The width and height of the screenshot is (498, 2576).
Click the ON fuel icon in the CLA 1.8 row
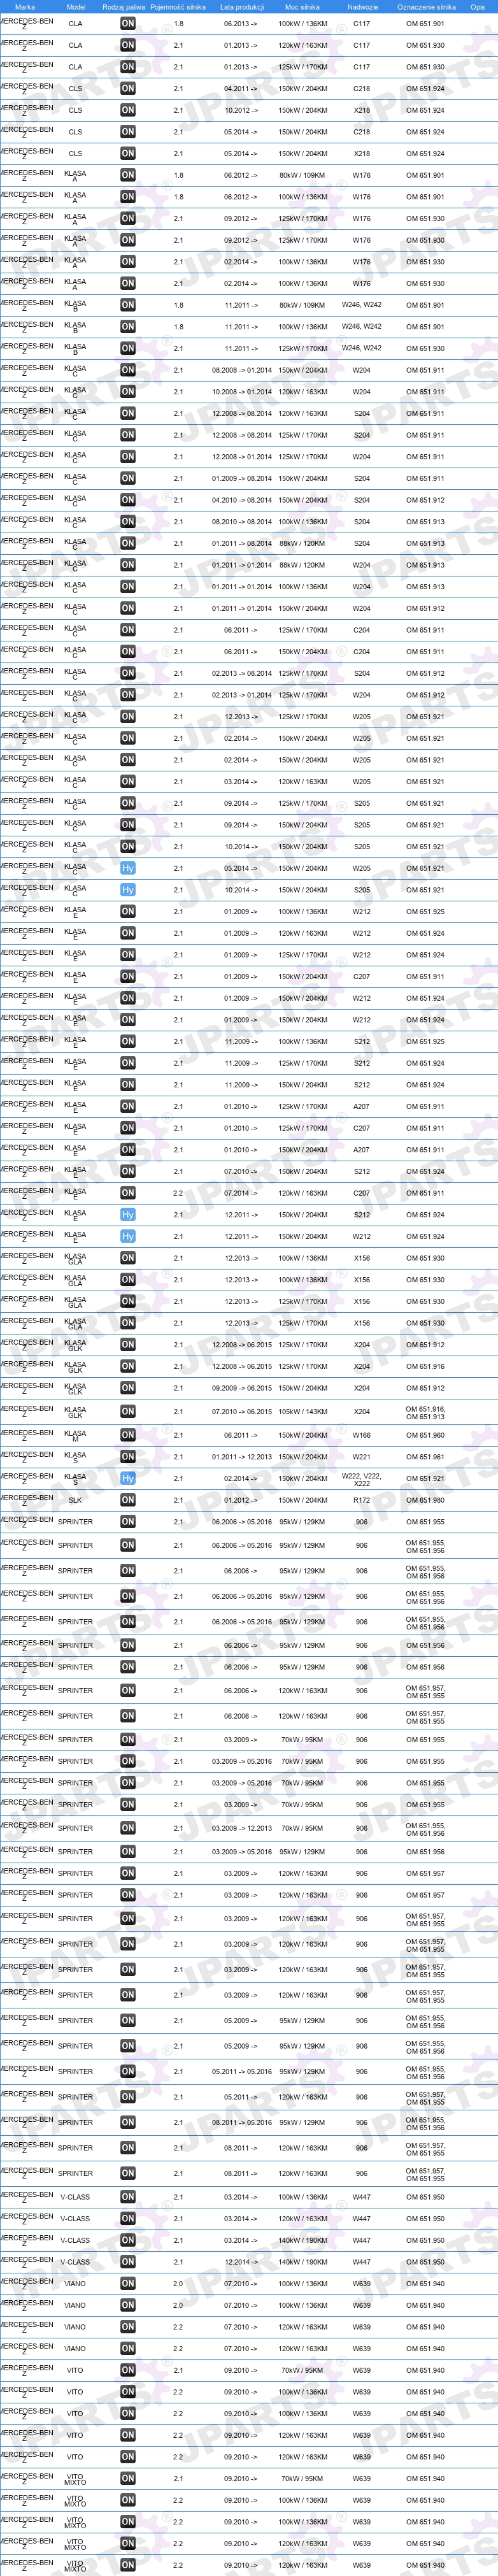[x=128, y=23]
